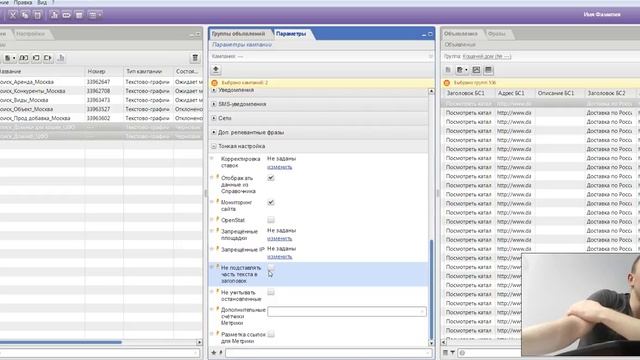Select the campaign row Поиск_Аренда_Москва
The image size is (640, 360).
[101, 82]
